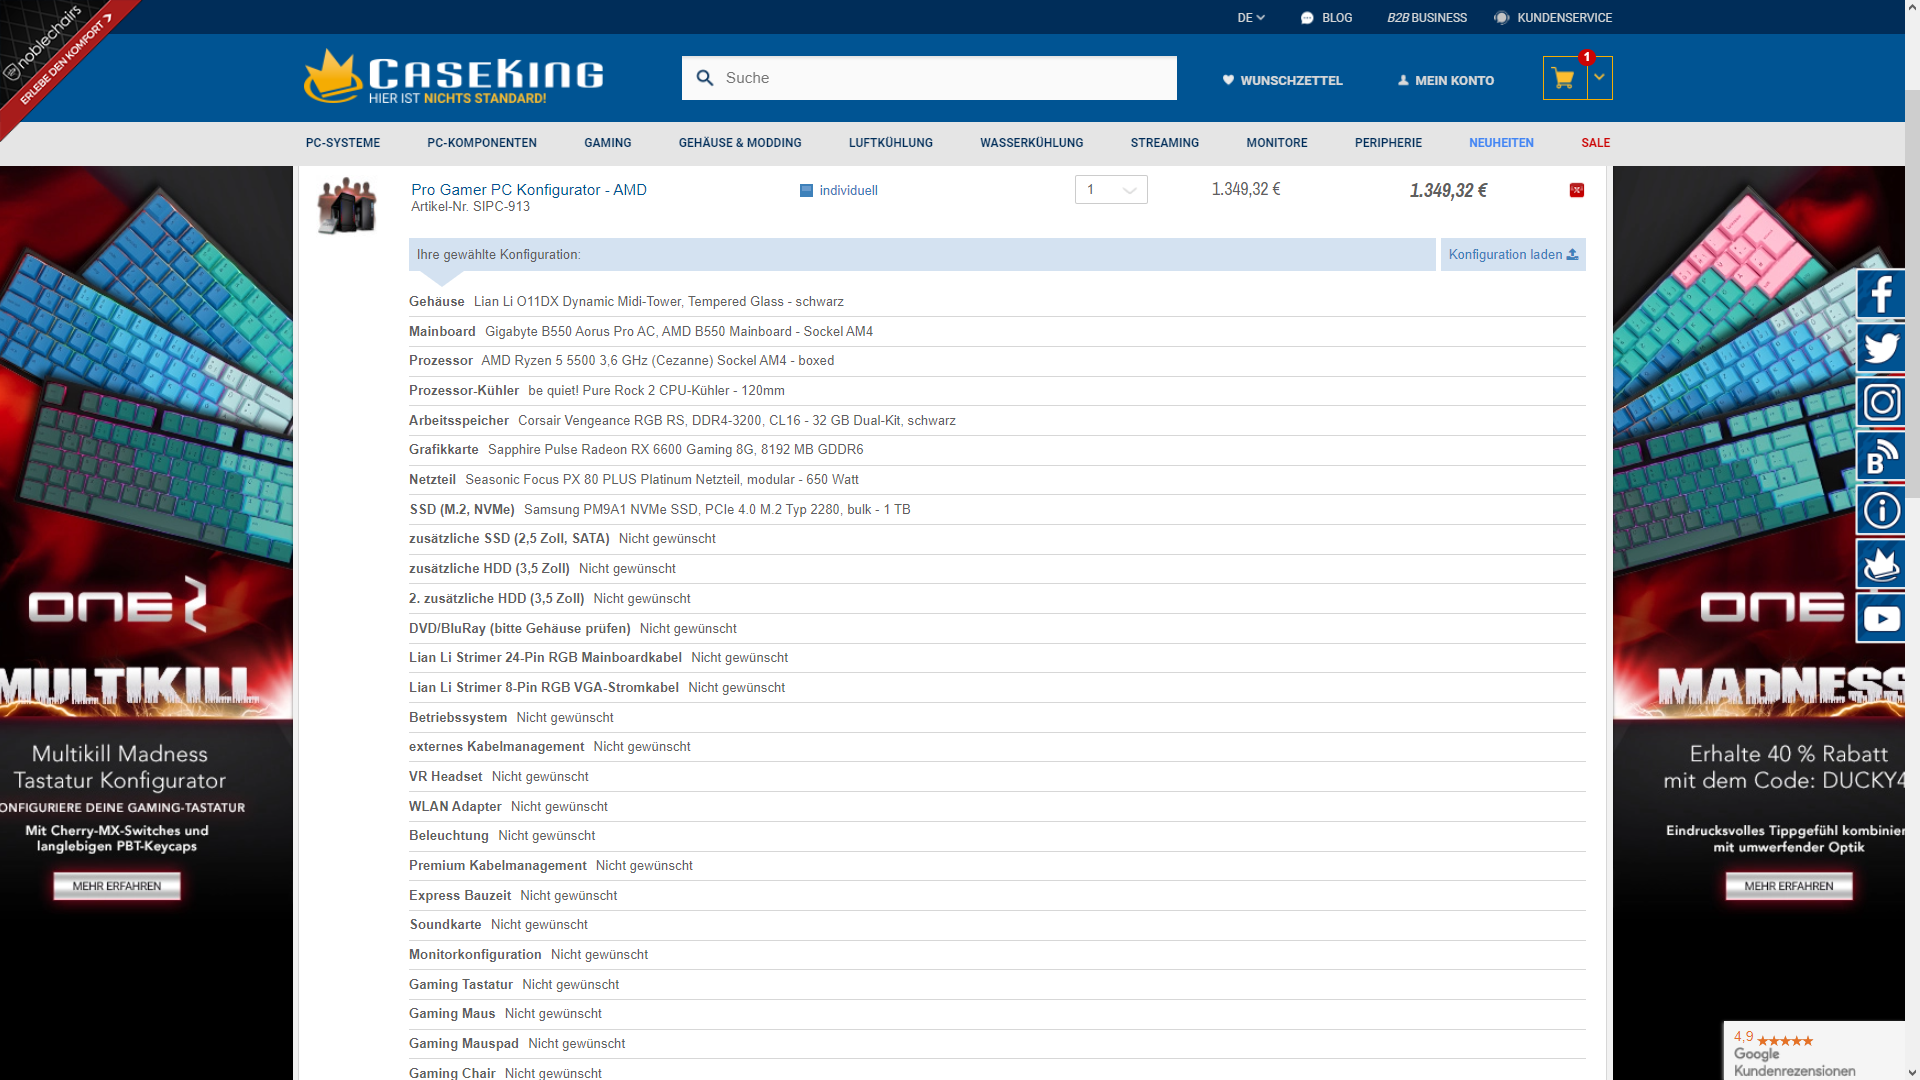1920x1080 pixels.
Task: Open Pro Gamer PC Konfigurator link
Action: click(x=528, y=190)
